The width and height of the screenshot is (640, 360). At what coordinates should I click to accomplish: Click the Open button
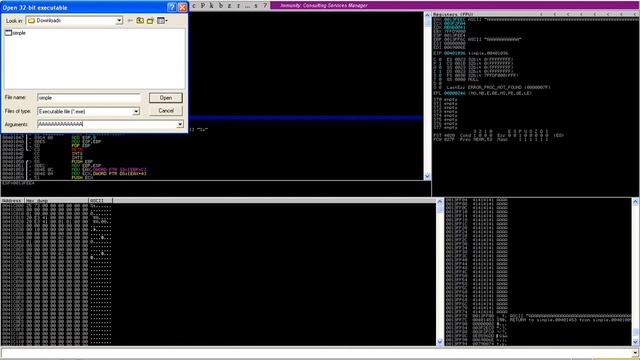(166, 98)
